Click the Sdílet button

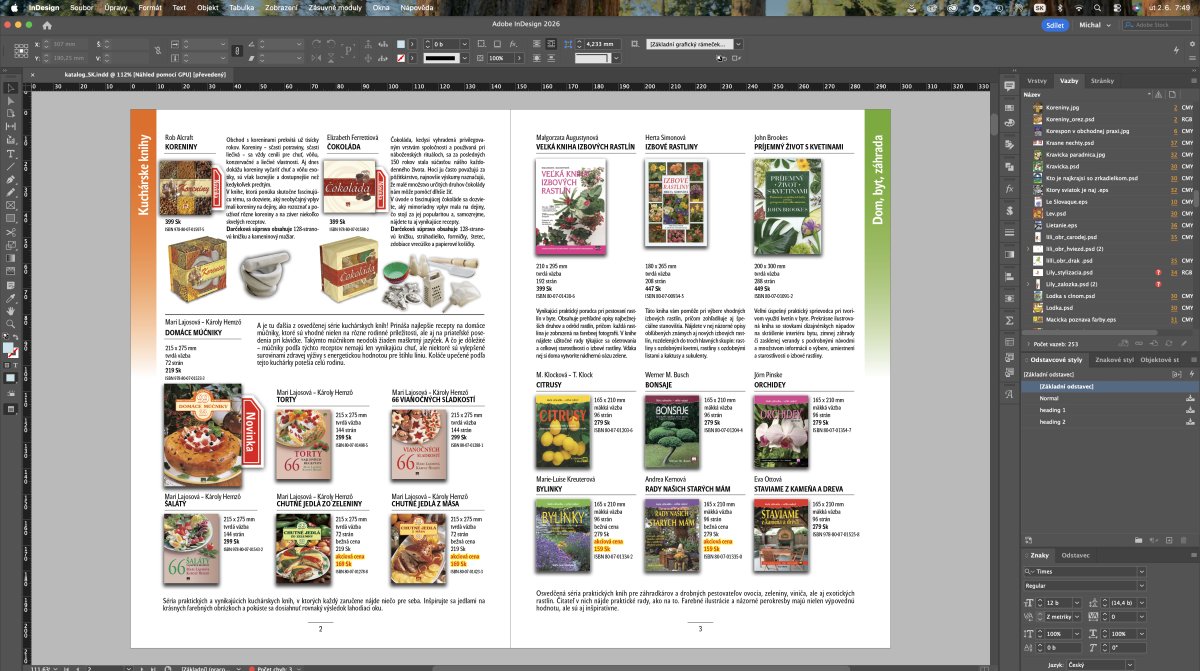[1053, 25]
